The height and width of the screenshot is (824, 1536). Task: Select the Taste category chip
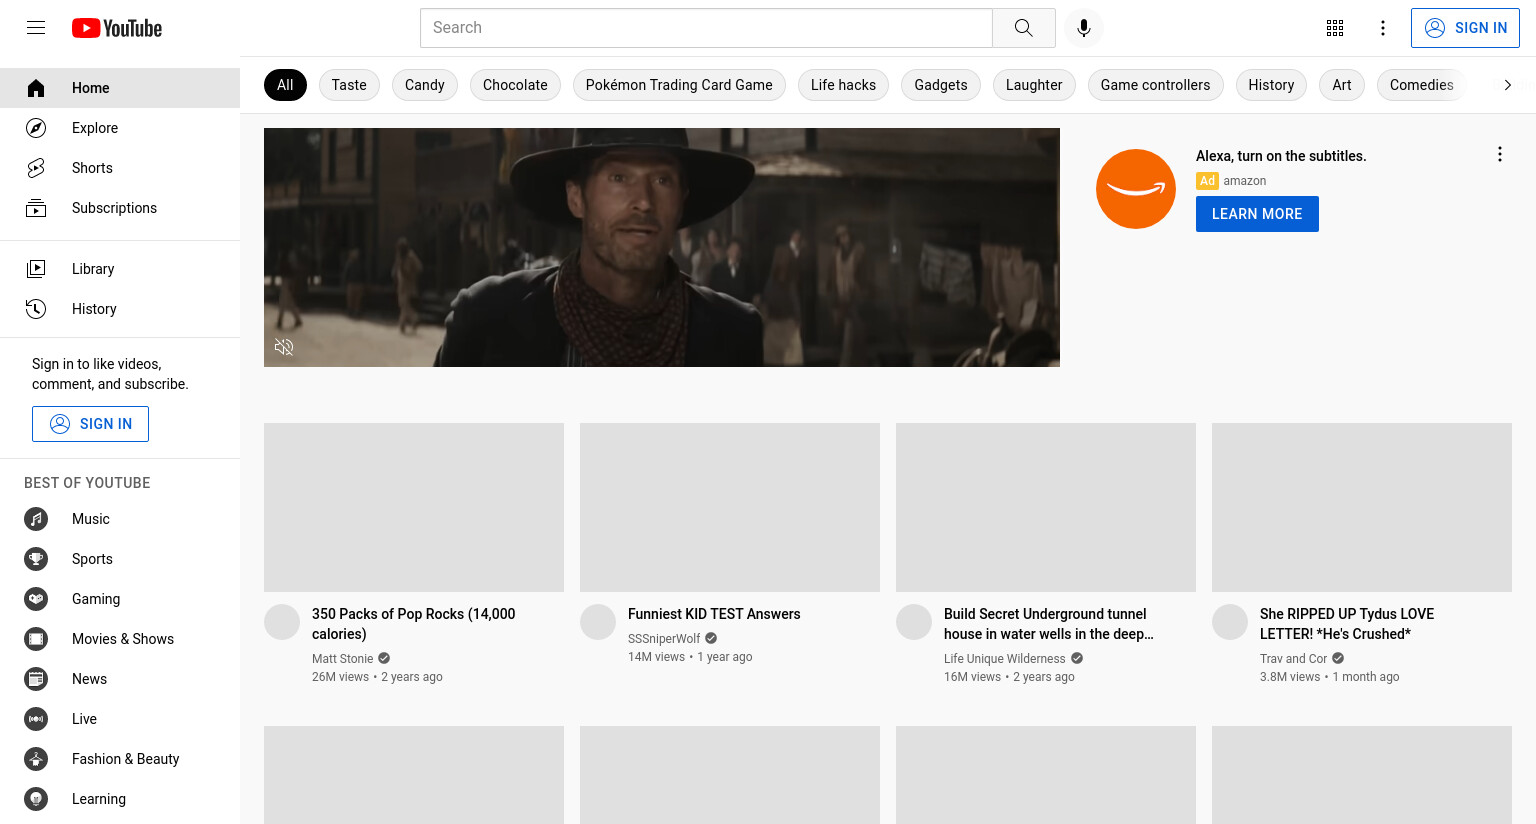[x=349, y=85]
